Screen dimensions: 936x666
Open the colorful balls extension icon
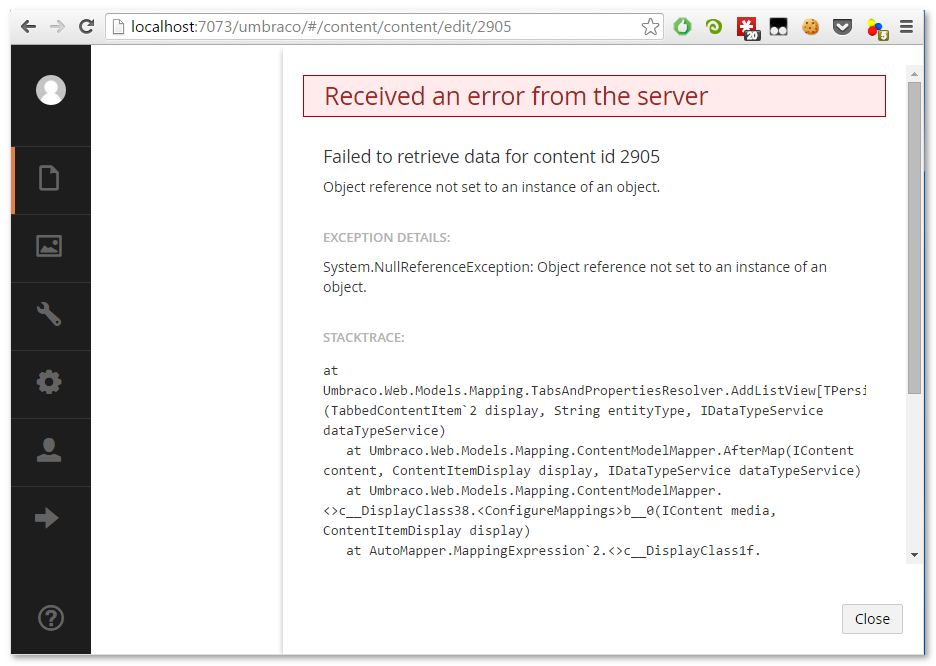877,29
